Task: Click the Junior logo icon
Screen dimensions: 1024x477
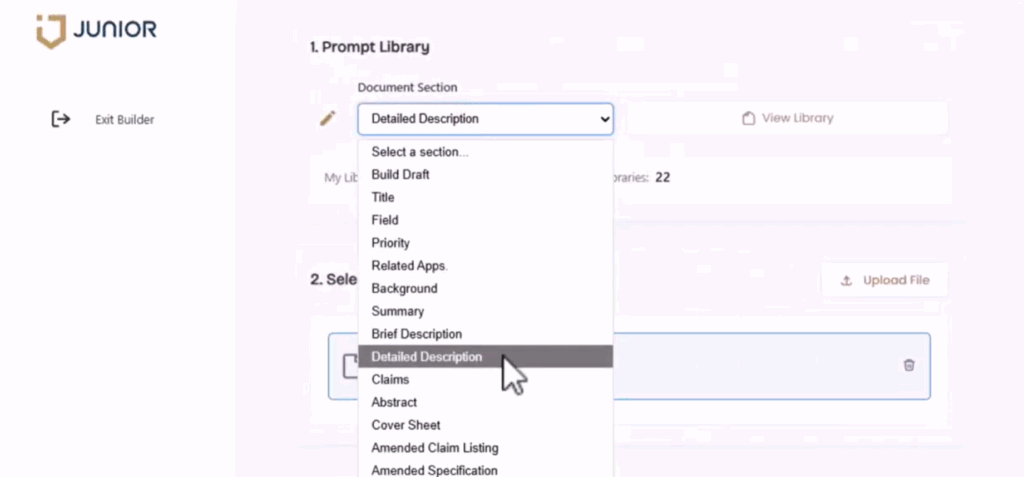Action: 50,30
